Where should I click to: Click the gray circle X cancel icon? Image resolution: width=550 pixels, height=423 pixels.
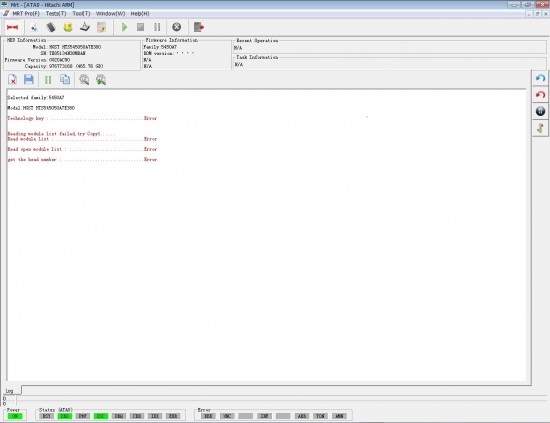point(176,27)
